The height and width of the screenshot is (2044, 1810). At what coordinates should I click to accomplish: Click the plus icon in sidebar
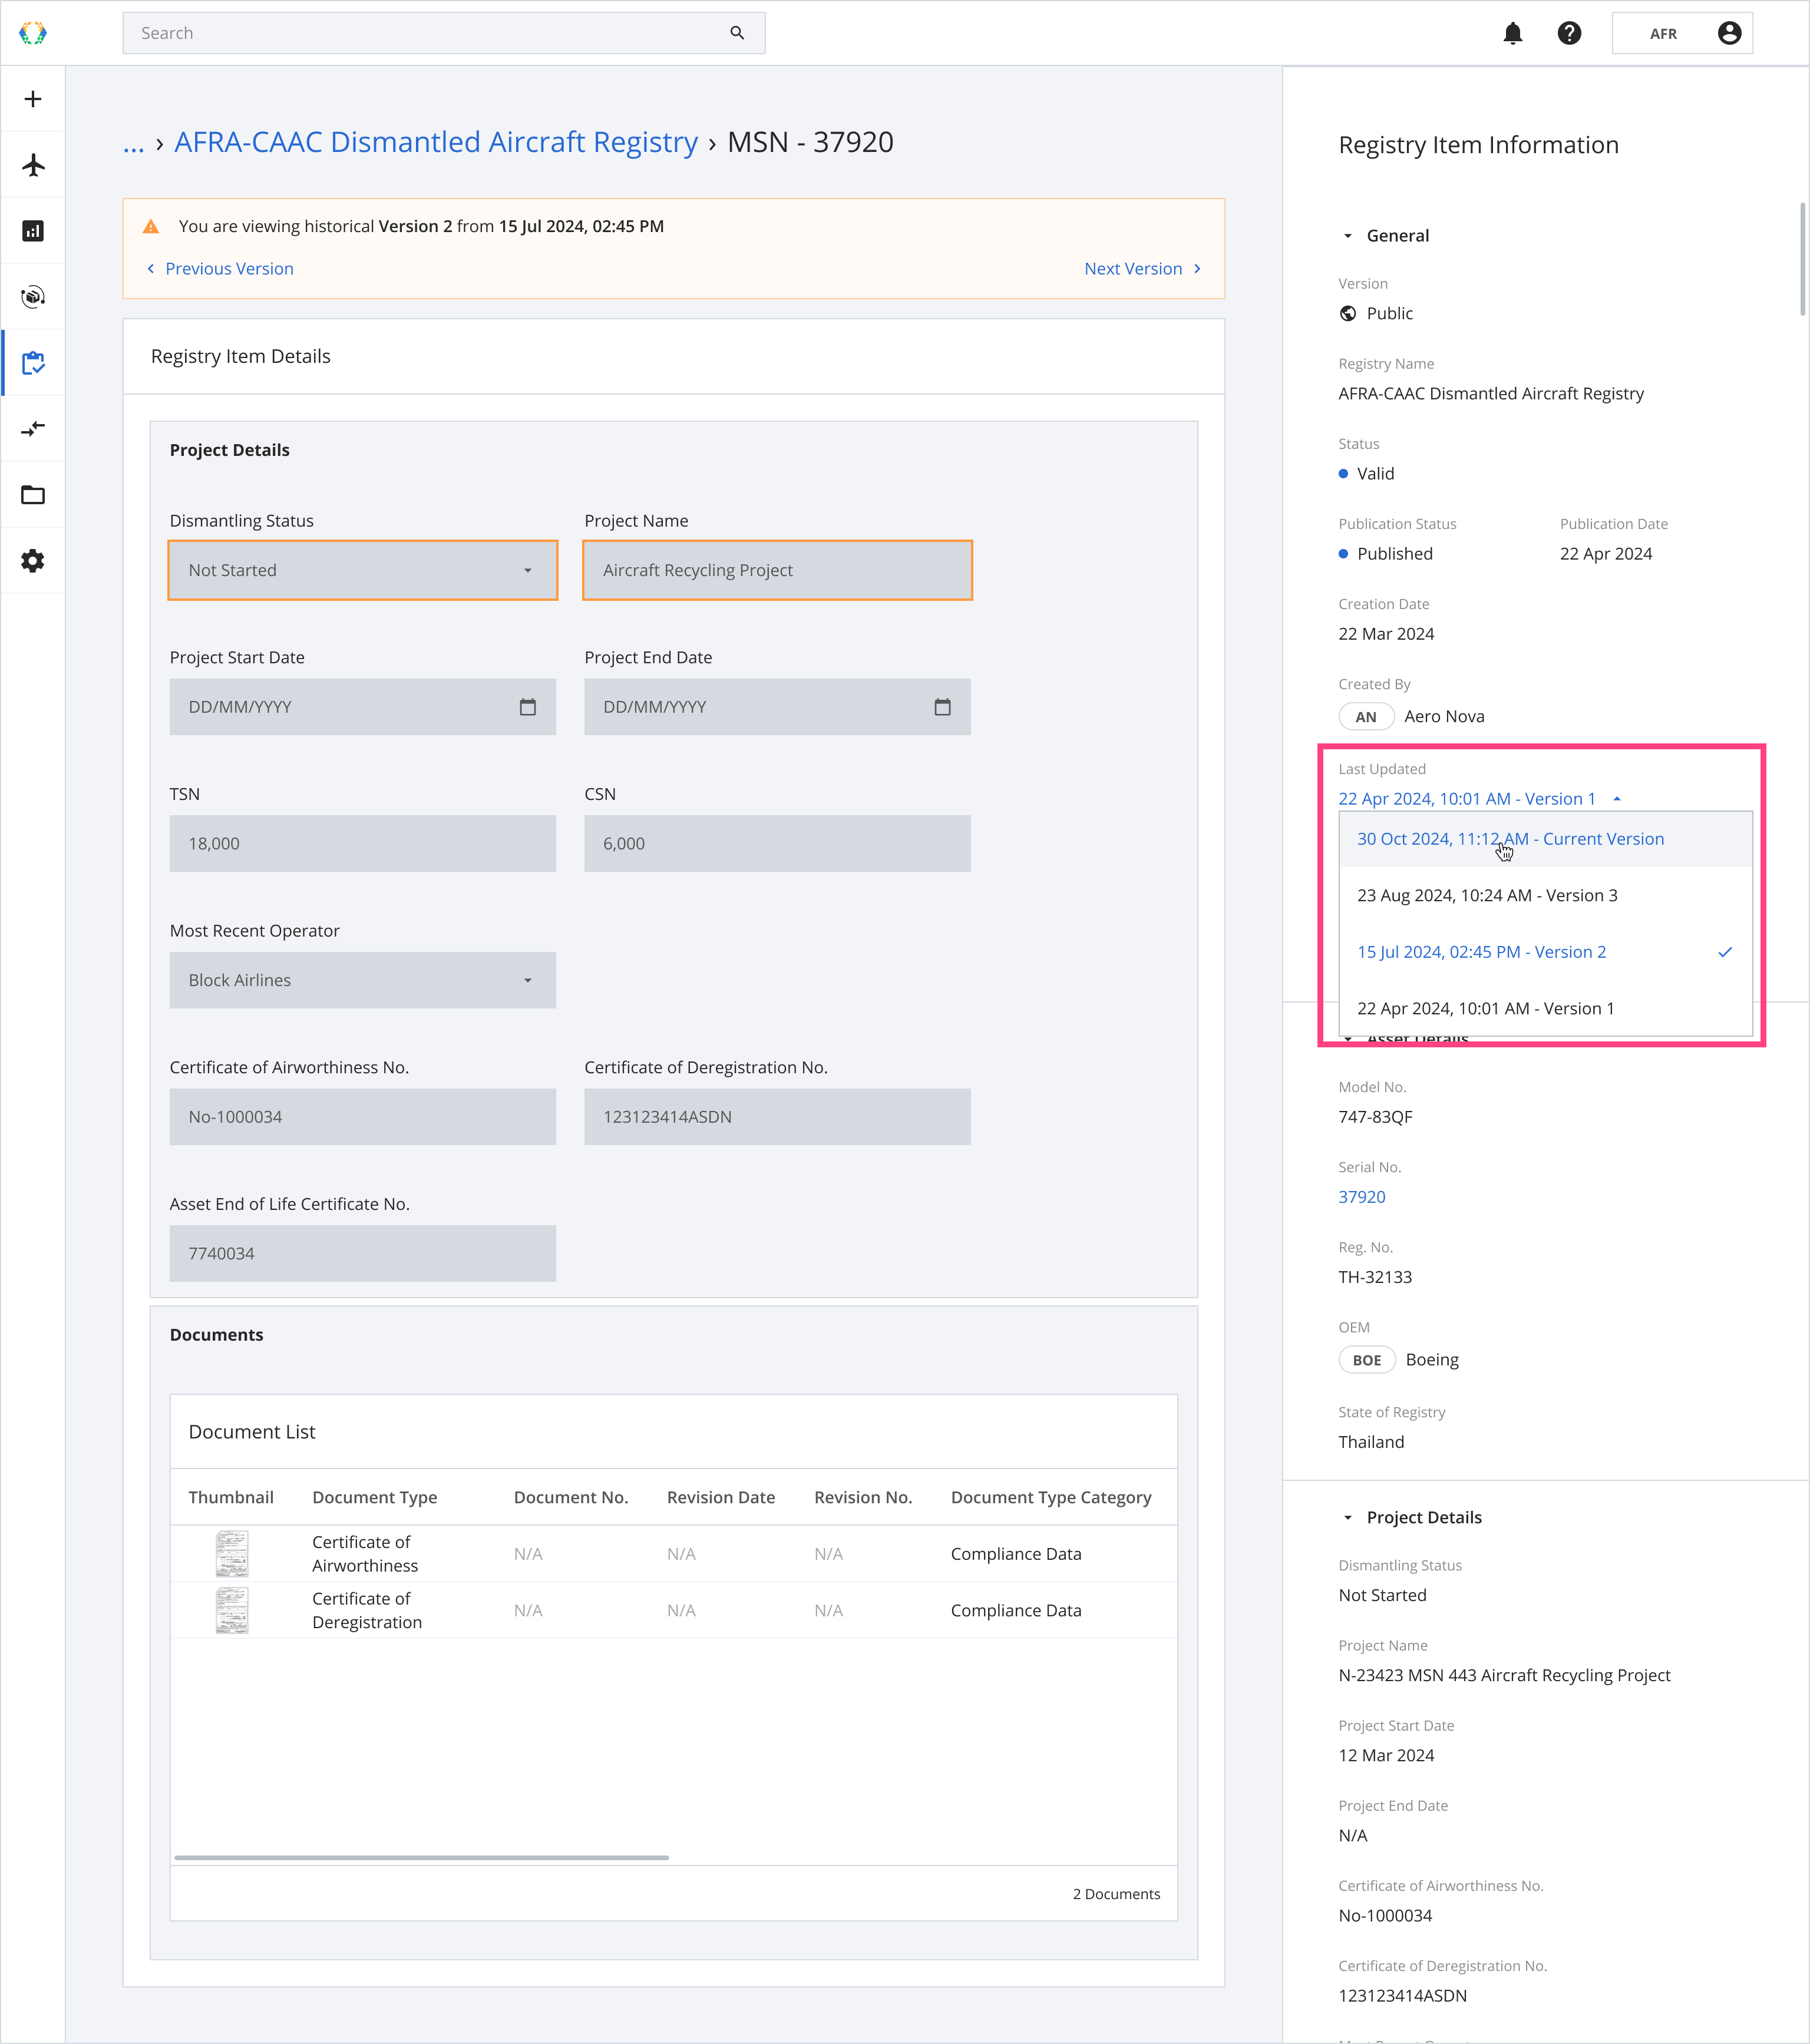tap(33, 99)
